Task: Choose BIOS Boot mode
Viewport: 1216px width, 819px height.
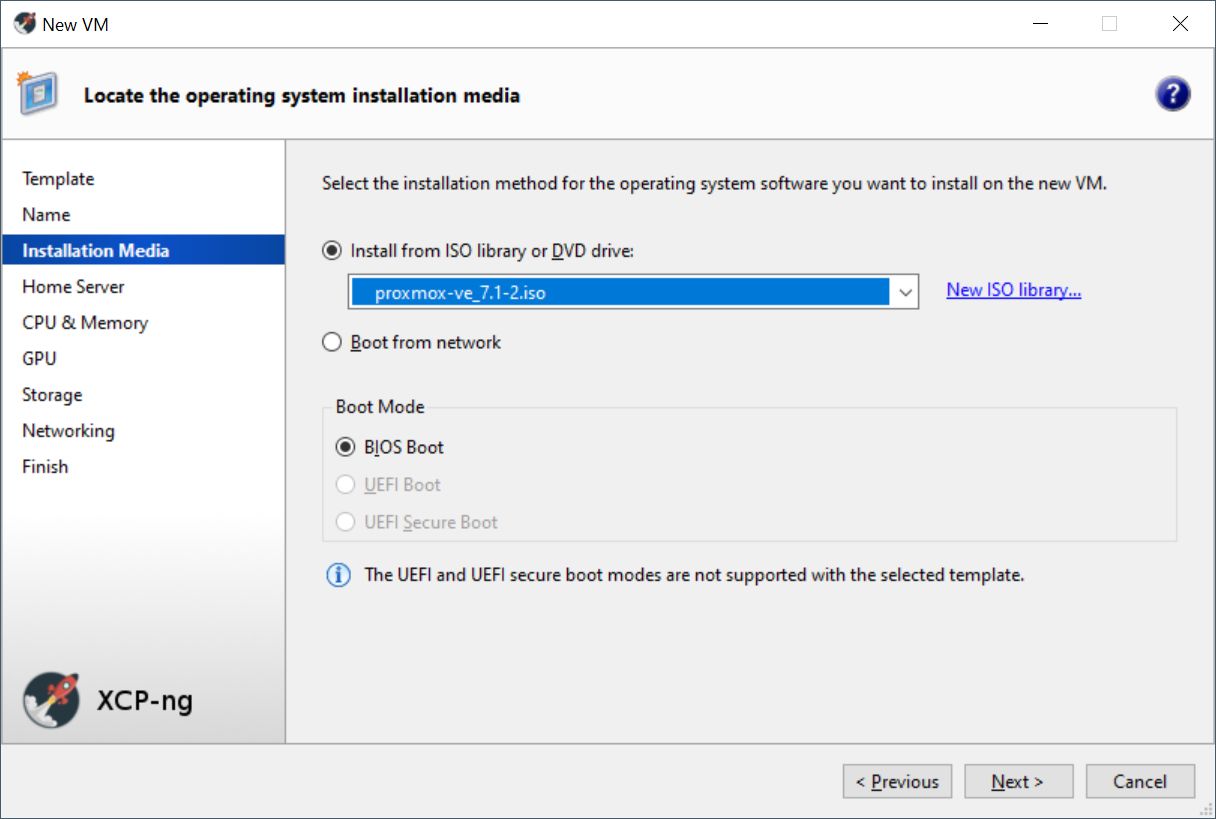Action: pos(345,447)
